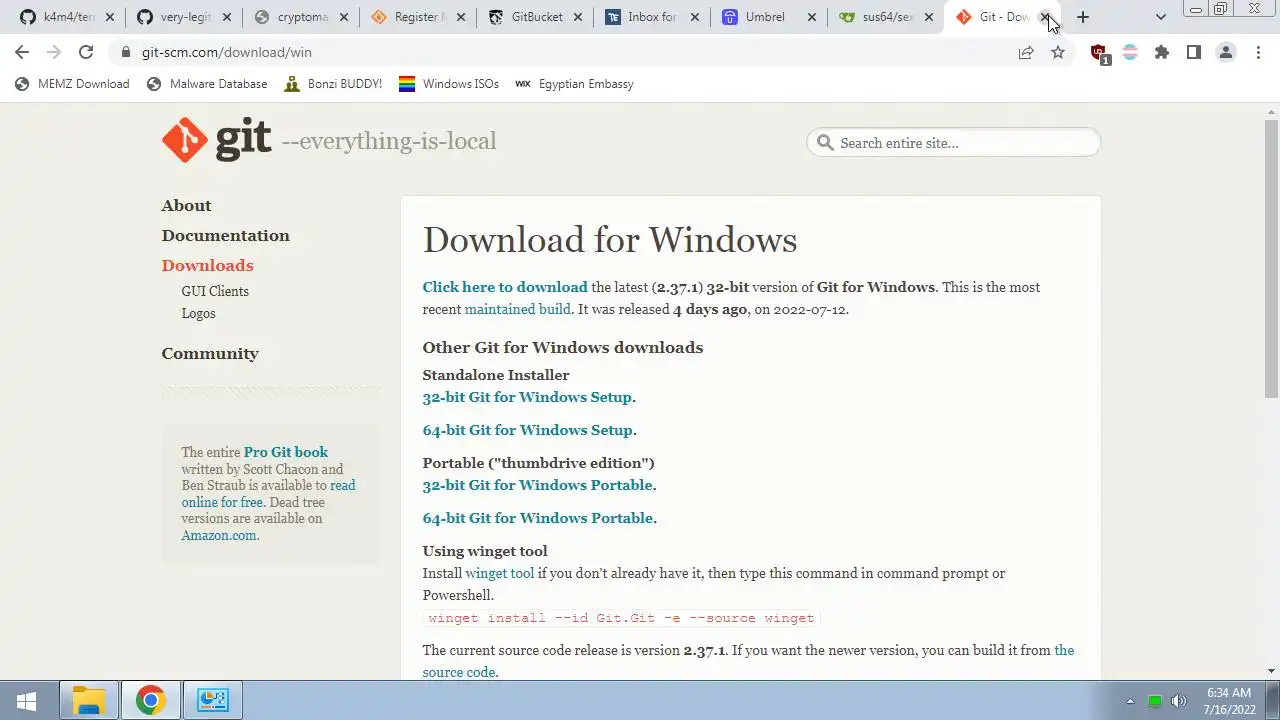The height and width of the screenshot is (720, 1280).
Task: Download 64-bit Git for Windows Setup
Action: pyautogui.click(x=528, y=430)
